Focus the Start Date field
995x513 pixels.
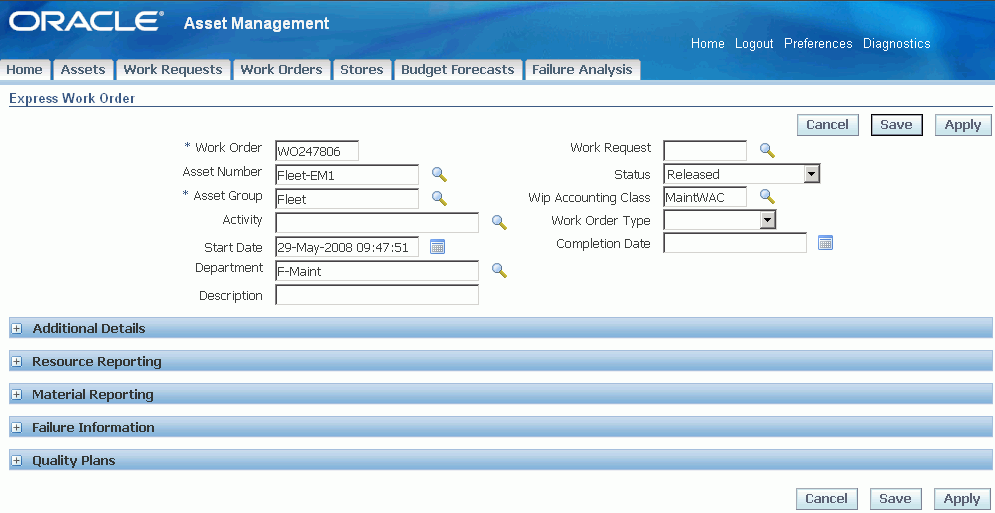[x=347, y=247]
